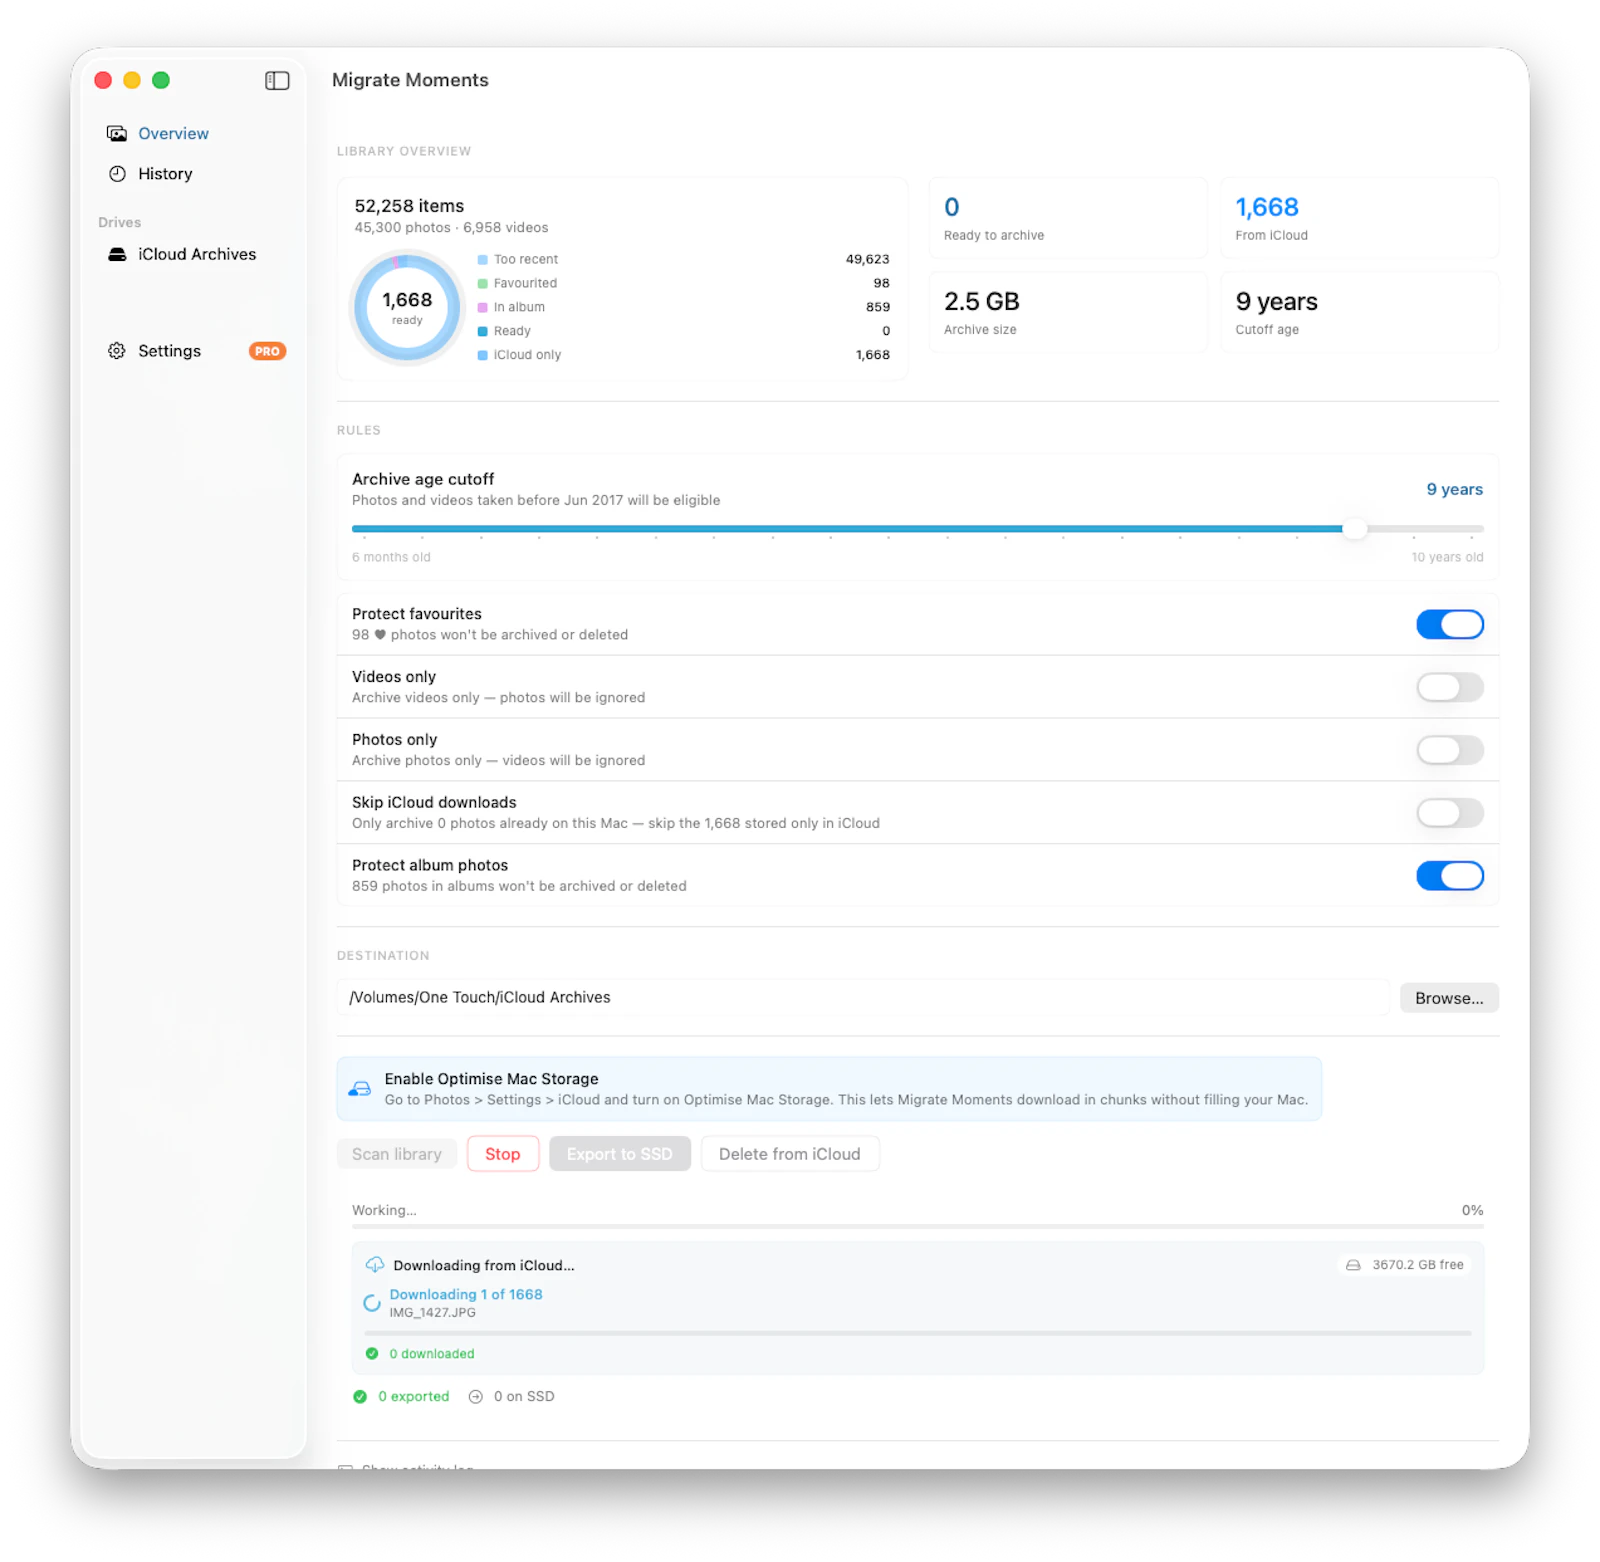Image resolution: width=1600 pixels, height=1562 pixels.
Task: Click the Ready legend blue square
Action: pos(483,332)
